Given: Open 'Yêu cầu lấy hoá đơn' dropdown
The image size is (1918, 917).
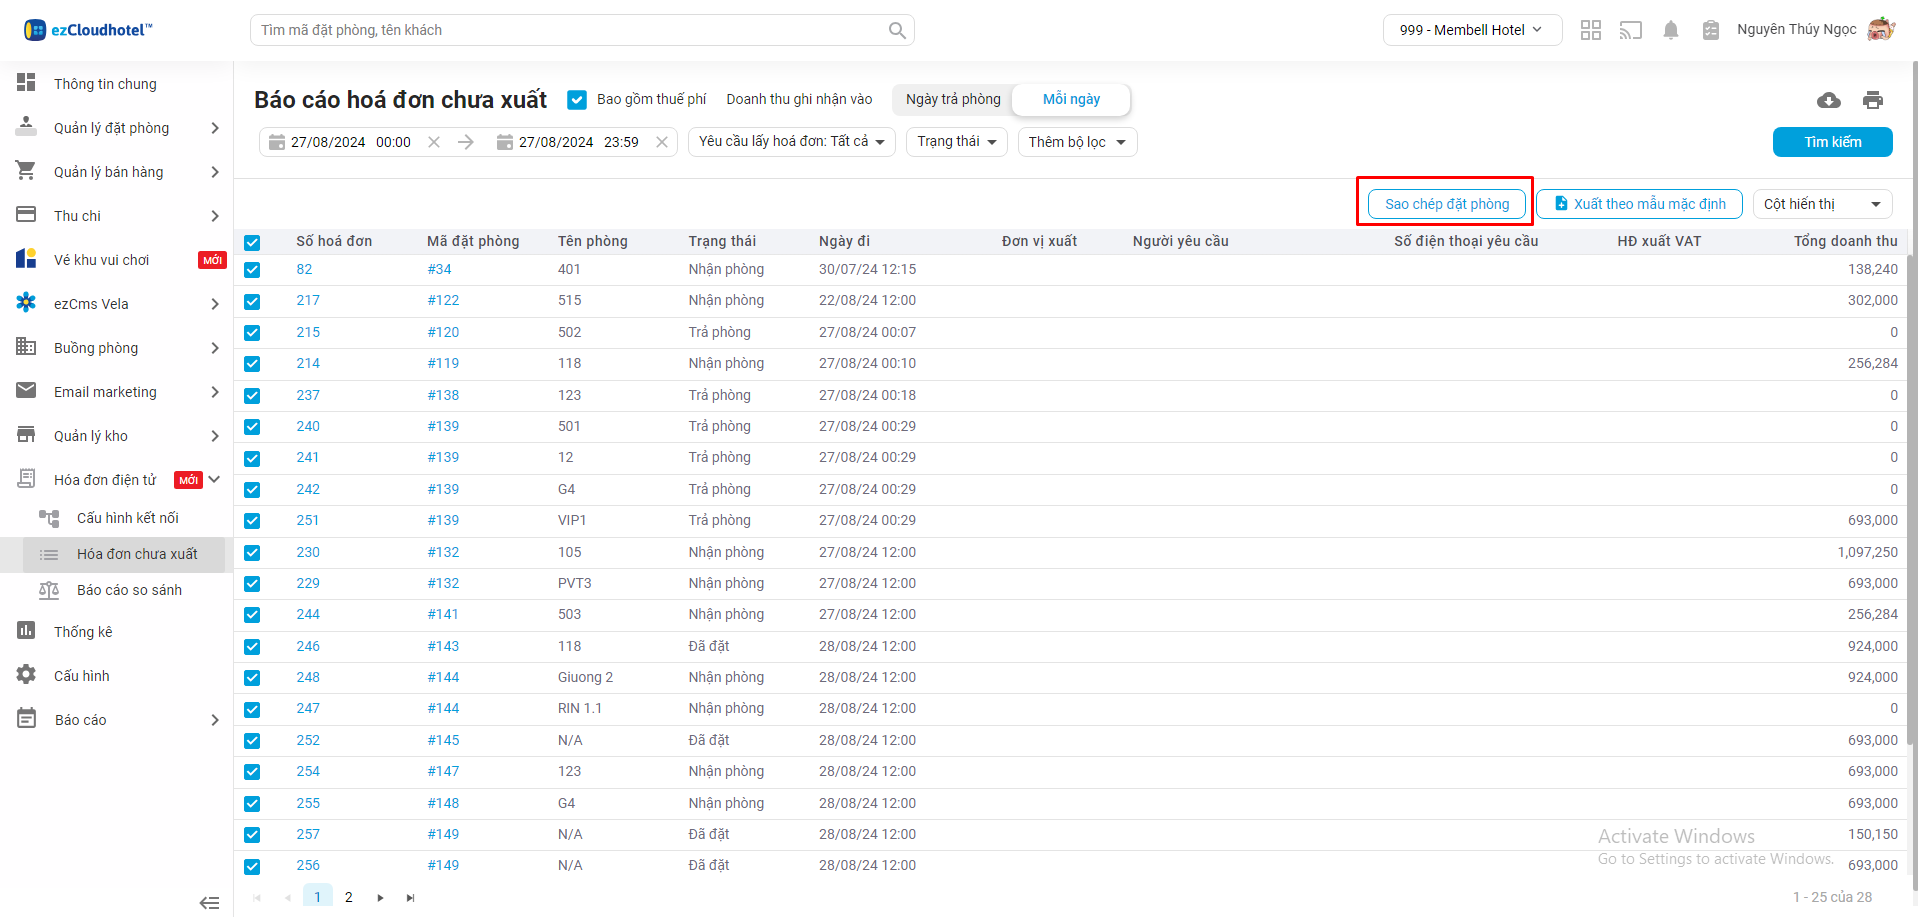Looking at the screenshot, I should pos(791,142).
